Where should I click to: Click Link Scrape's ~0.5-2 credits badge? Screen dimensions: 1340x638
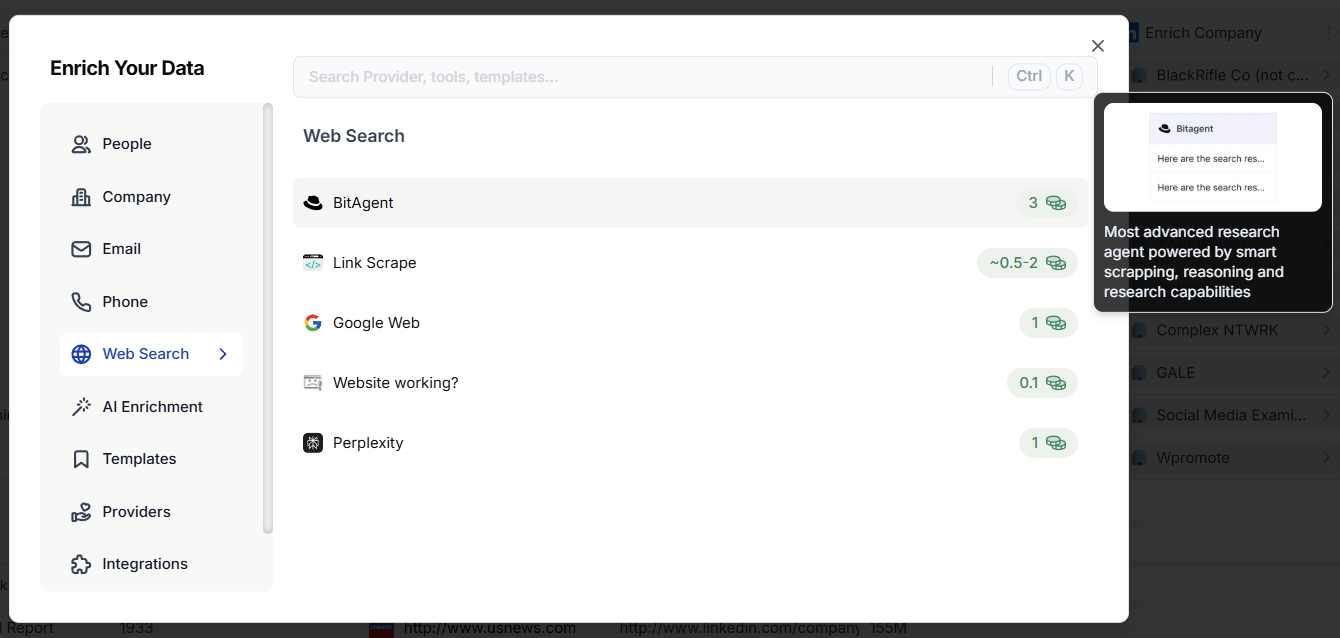(1027, 263)
